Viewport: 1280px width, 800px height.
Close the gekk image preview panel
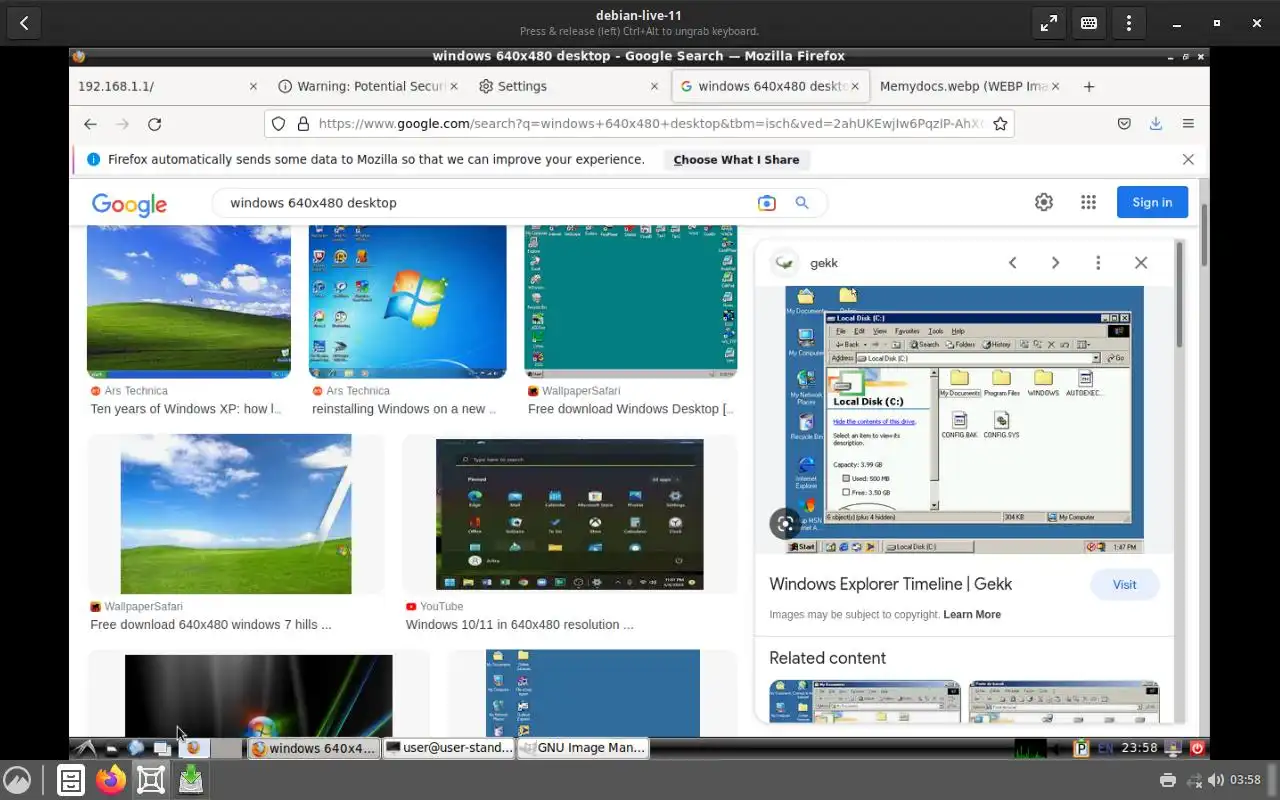click(1141, 263)
